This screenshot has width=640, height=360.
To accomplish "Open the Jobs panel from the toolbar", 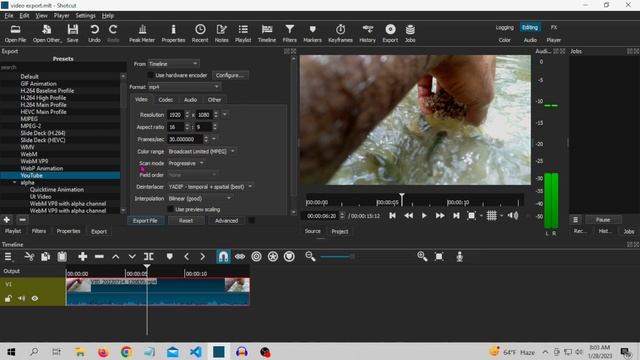I will click(x=410, y=33).
